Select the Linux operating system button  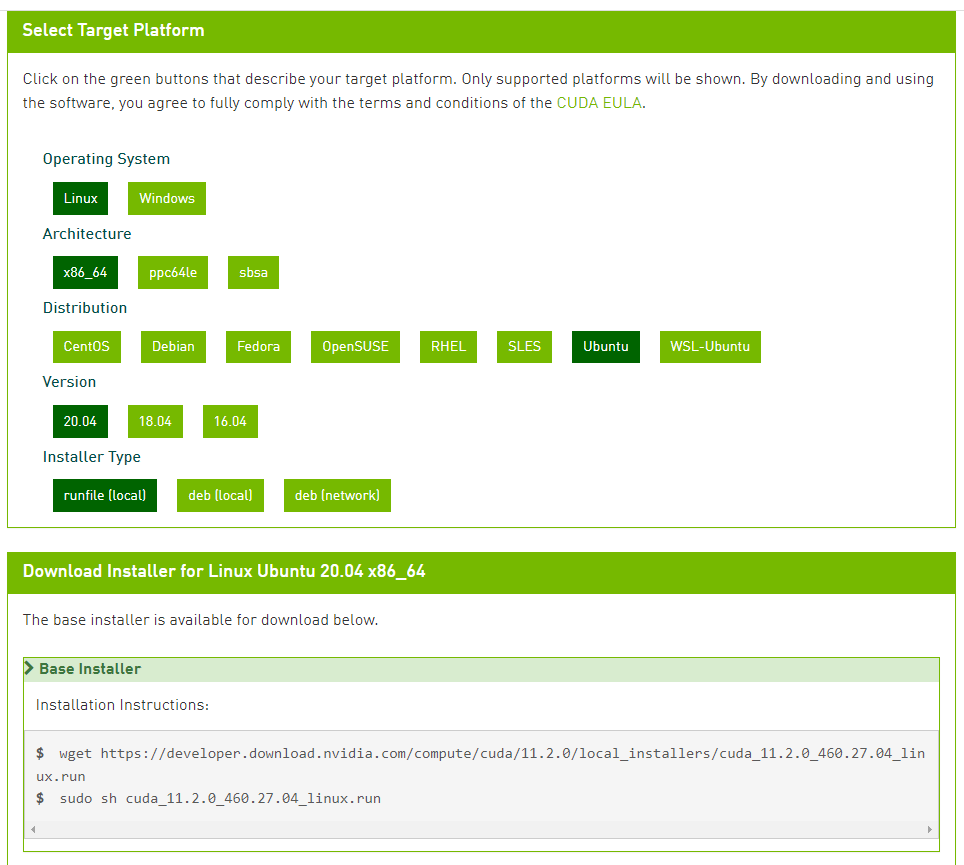click(81, 199)
